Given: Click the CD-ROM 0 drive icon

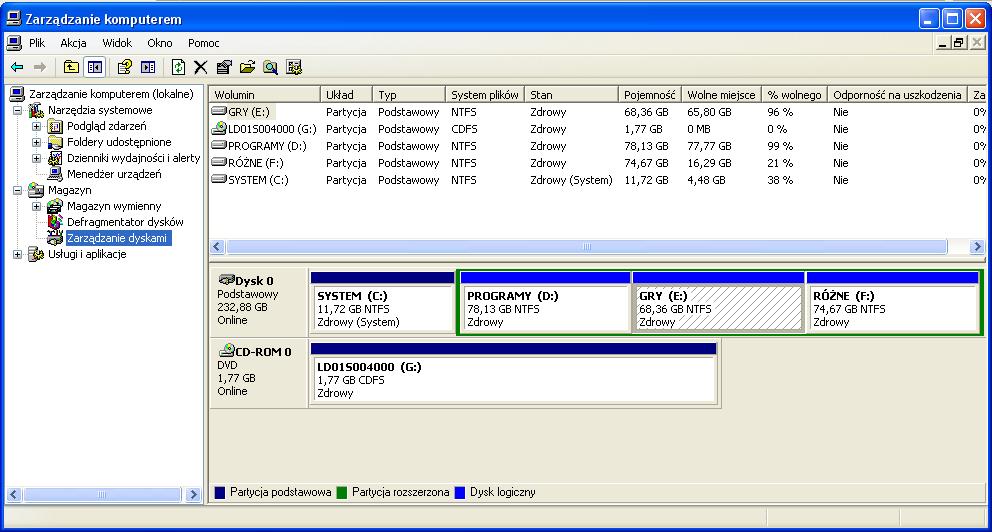Looking at the screenshot, I should [x=226, y=350].
